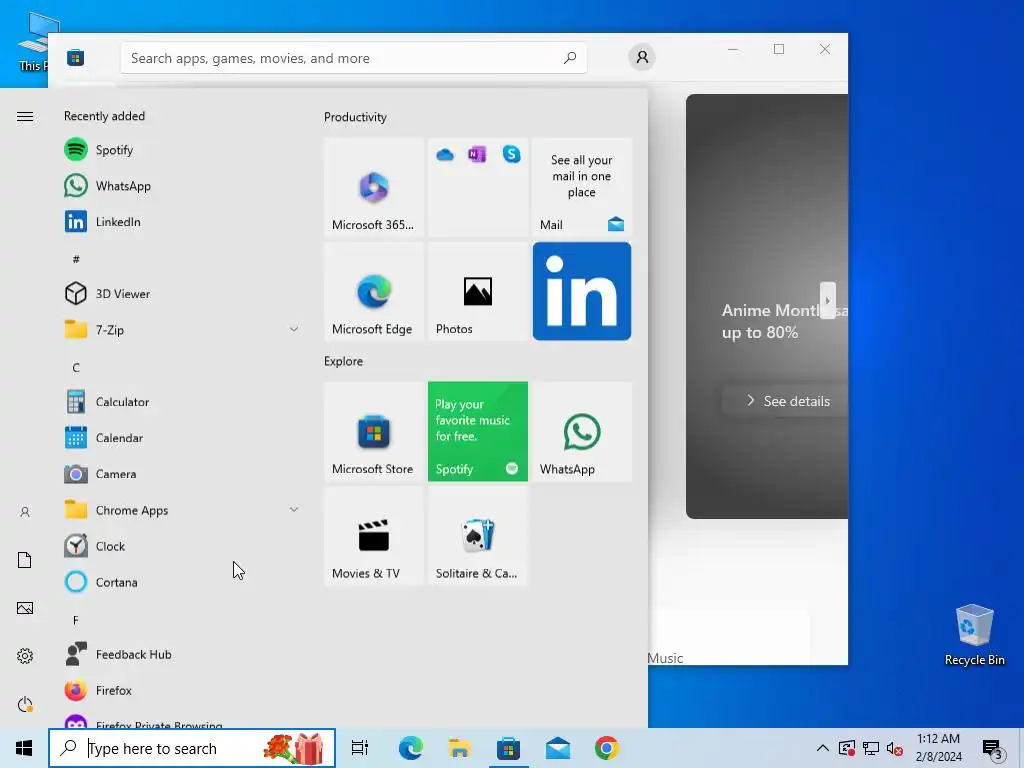The width and height of the screenshot is (1024, 768).
Task: Click the network icon in system tray
Action: click(871, 748)
